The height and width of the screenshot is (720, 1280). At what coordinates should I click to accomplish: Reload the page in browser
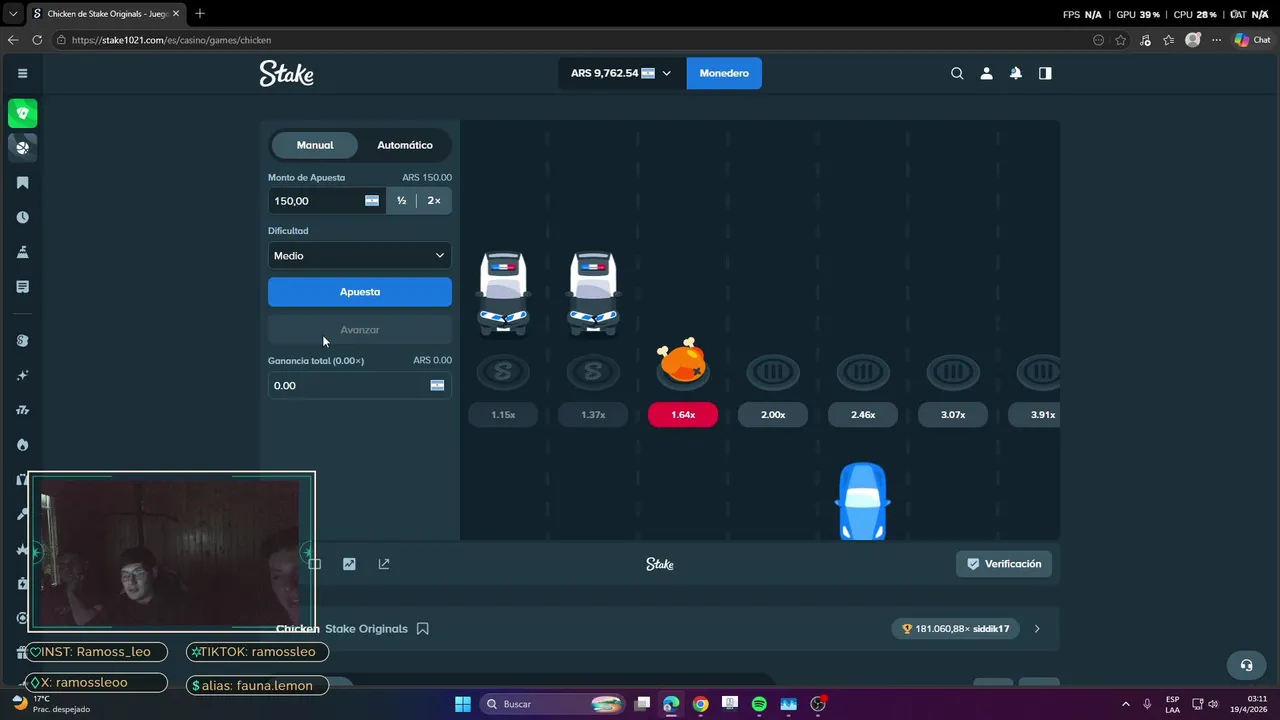(37, 40)
